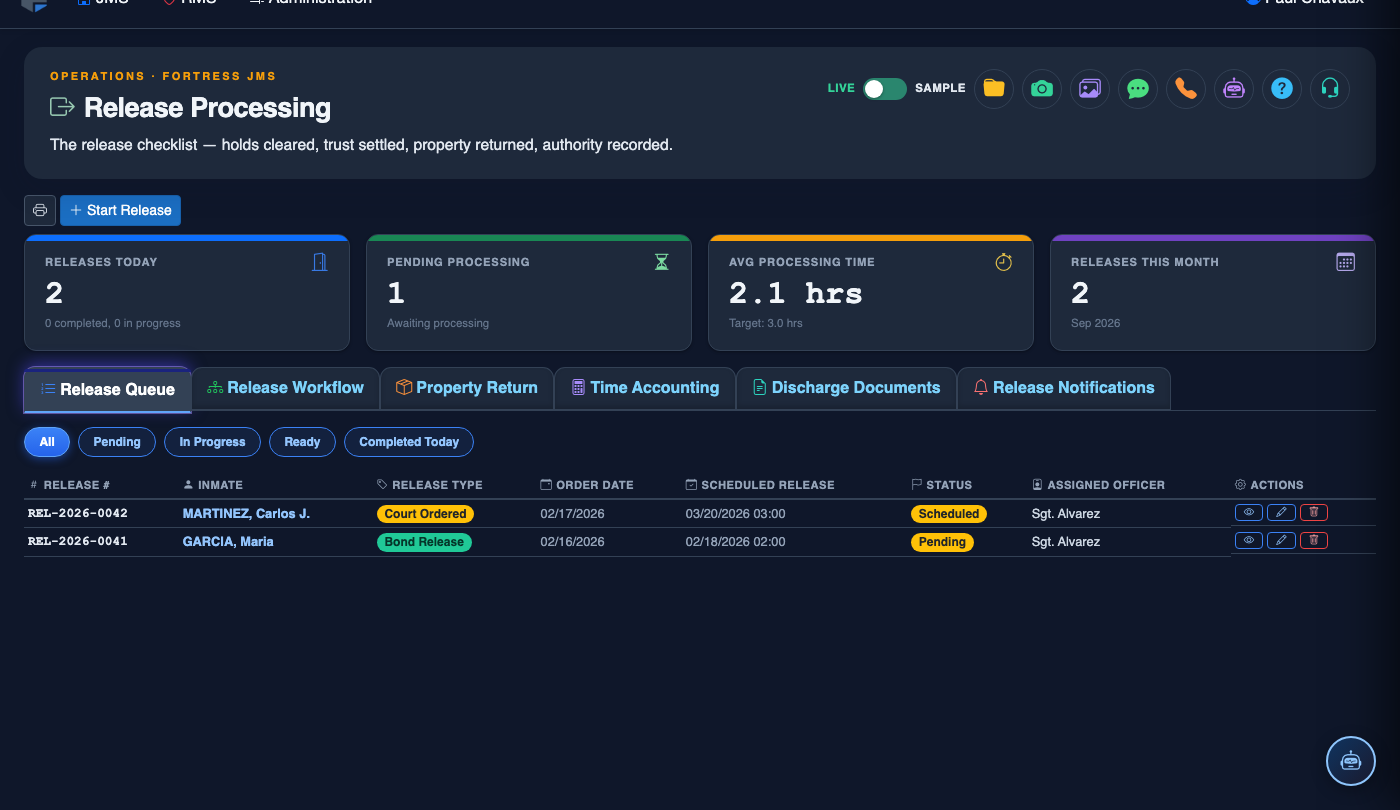The height and width of the screenshot is (810, 1400).
Task: Click the Start Release button
Action: pos(120,210)
